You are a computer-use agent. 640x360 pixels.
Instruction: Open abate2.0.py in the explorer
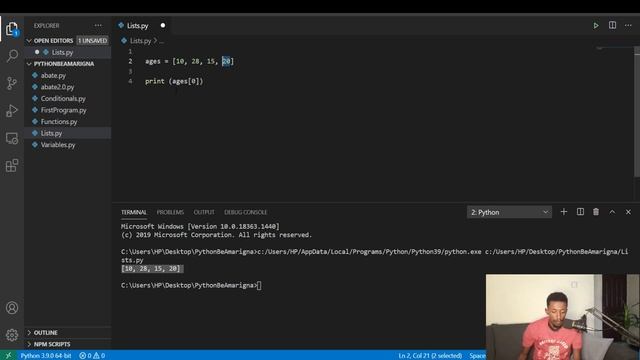tap(67, 87)
